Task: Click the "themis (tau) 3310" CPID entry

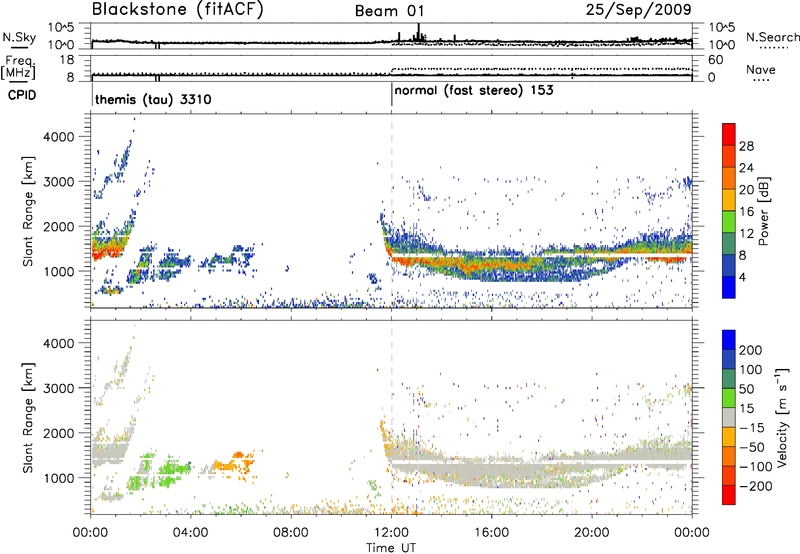Action: coord(153,99)
